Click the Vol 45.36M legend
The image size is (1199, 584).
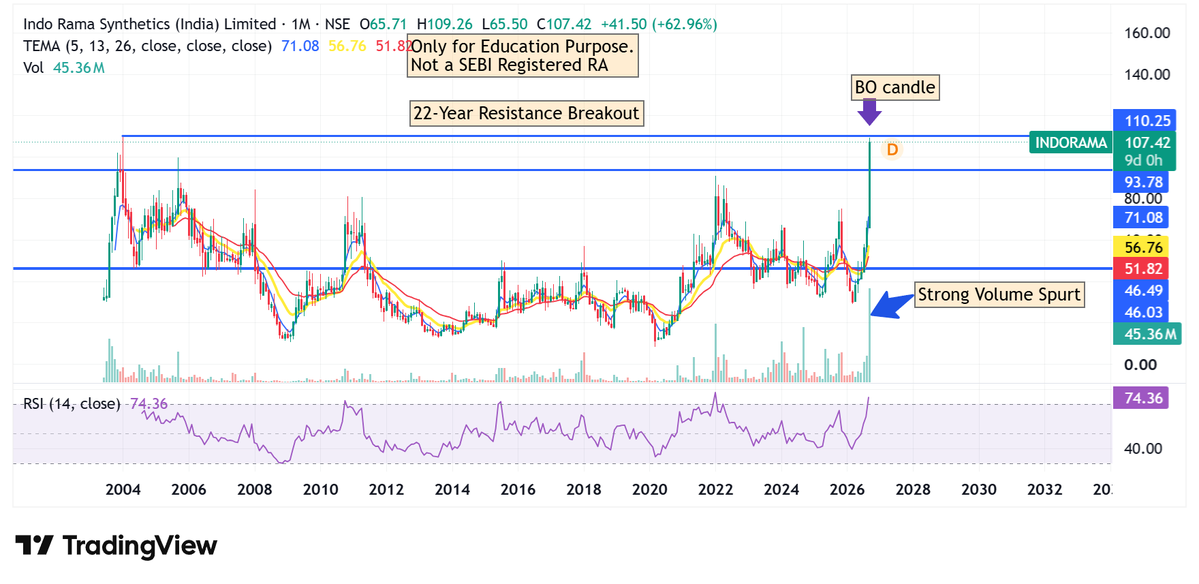click(x=64, y=67)
